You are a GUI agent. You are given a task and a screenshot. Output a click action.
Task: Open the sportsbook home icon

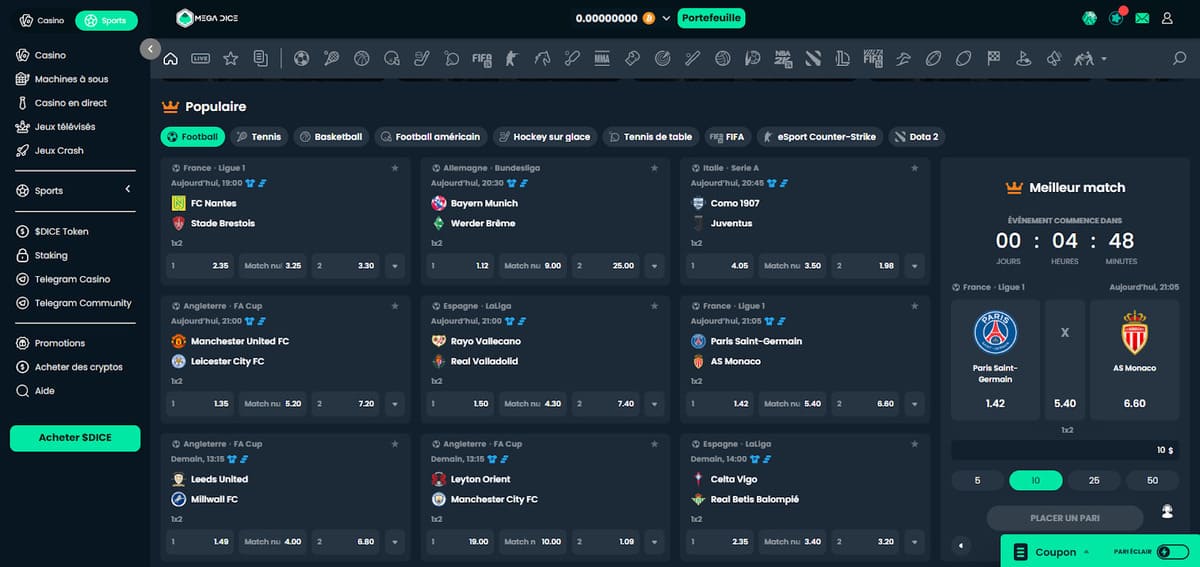tap(171, 59)
